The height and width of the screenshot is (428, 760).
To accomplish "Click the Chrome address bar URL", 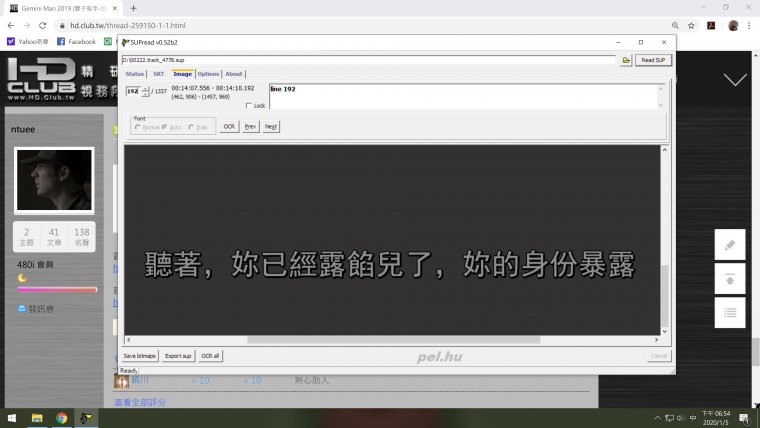I will (x=128, y=25).
